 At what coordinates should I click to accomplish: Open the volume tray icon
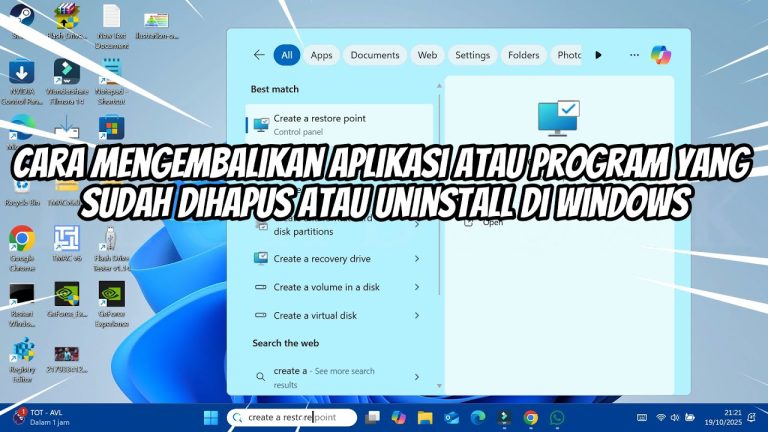point(675,418)
